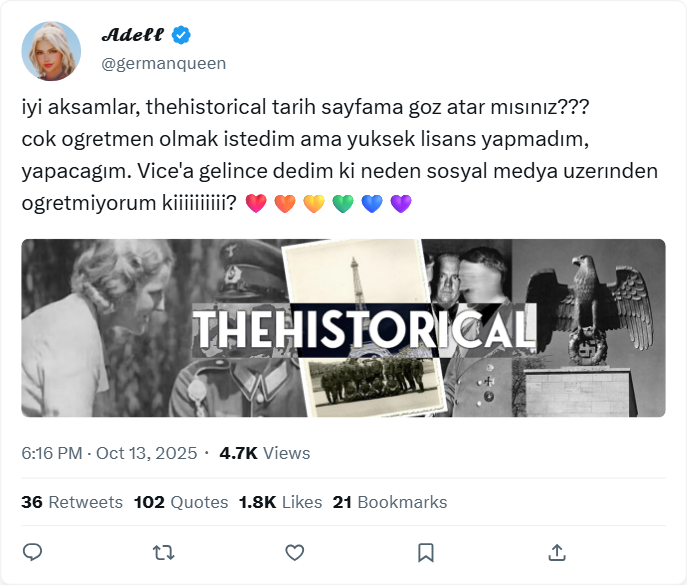Click the blue verified badge next to Adell

181,35
